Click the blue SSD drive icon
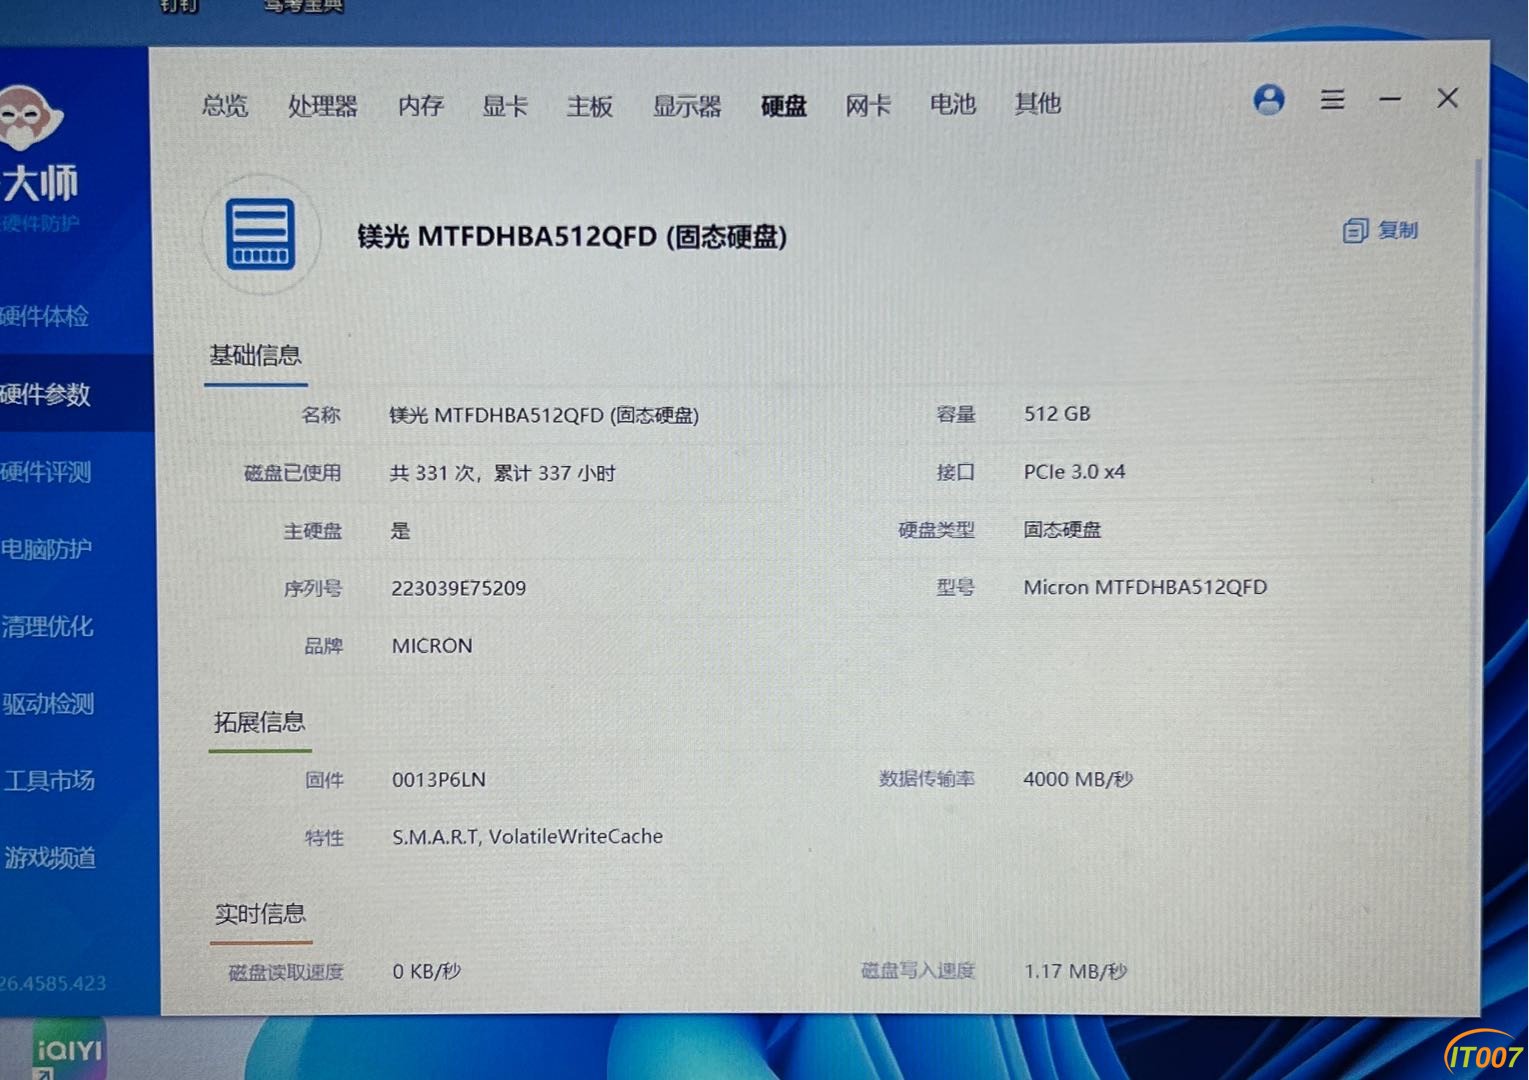This screenshot has height=1080, width=1529. click(261, 235)
